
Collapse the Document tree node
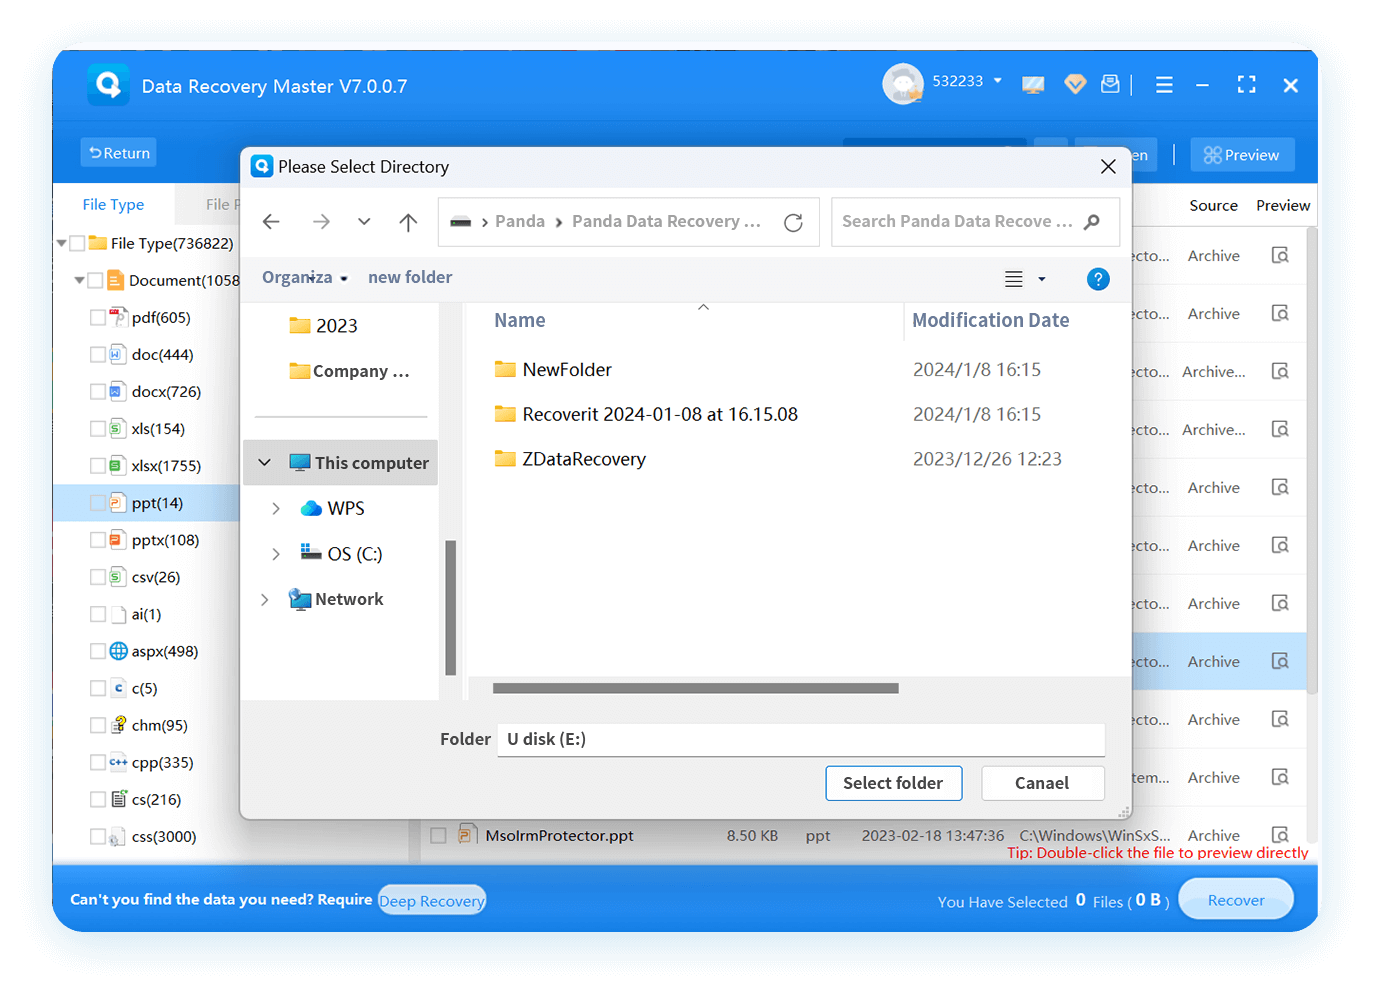80,280
